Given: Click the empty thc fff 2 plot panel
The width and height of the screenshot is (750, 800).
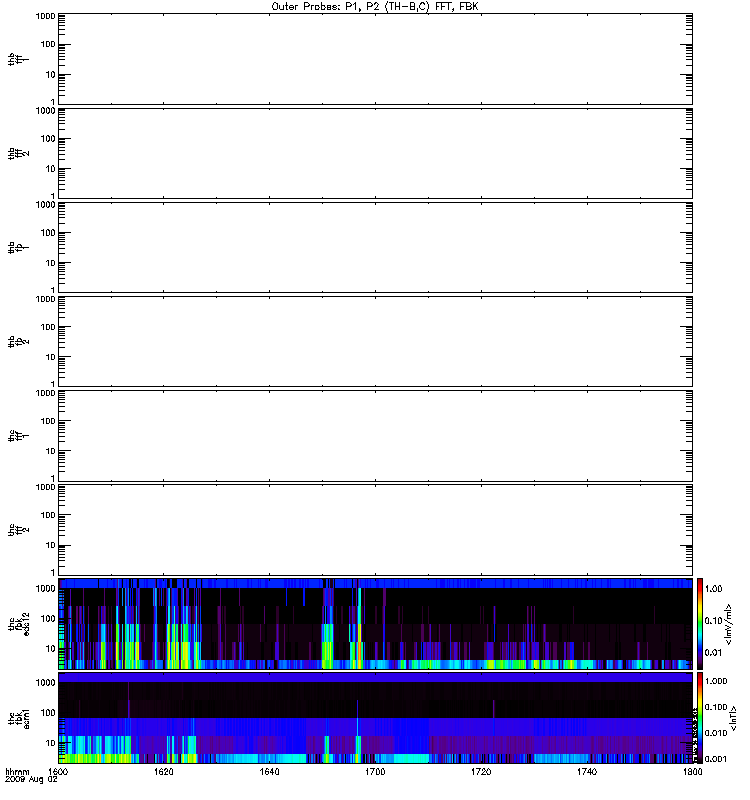Looking at the screenshot, I should pos(376,530).
